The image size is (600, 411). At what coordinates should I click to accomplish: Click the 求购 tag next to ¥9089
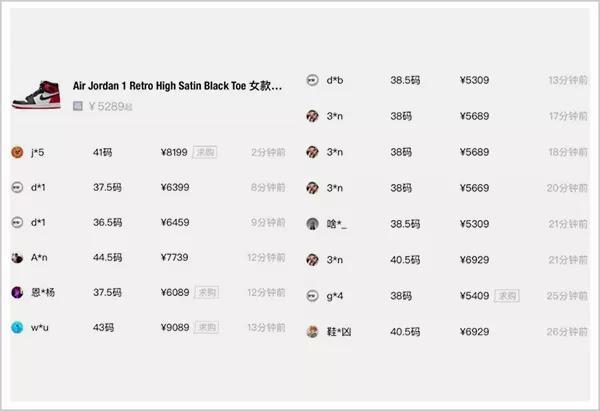click(x=206, y=327)
